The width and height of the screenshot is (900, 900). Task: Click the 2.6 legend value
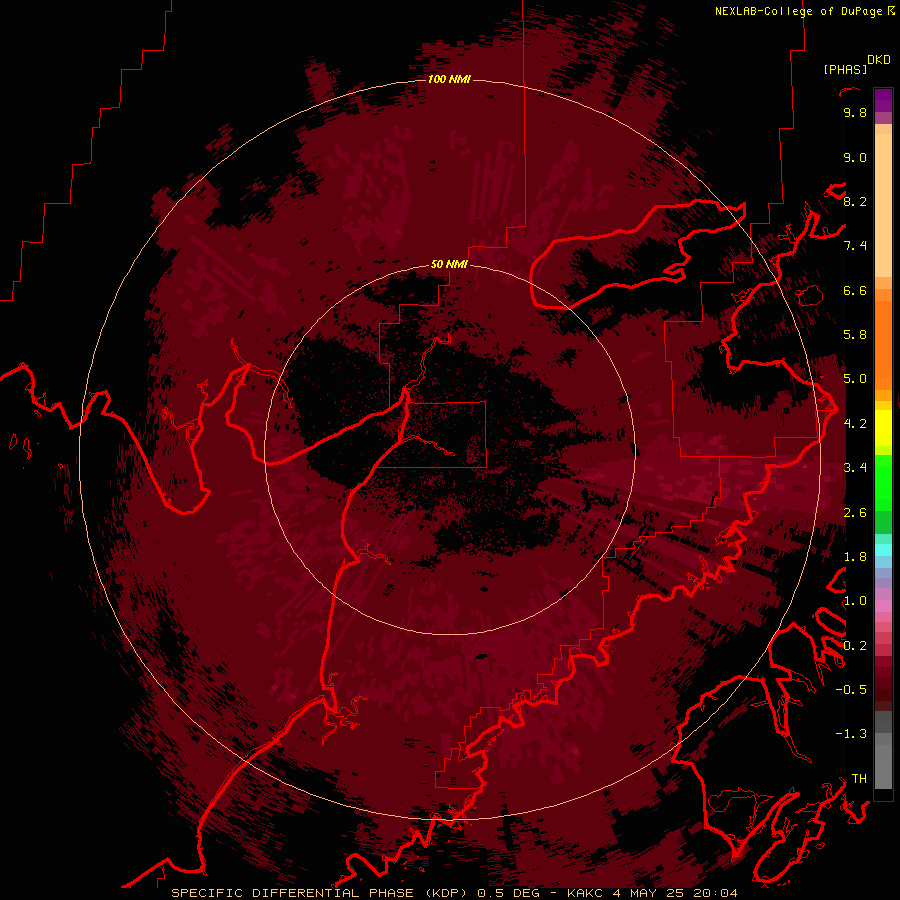click(x=855, y=513)
